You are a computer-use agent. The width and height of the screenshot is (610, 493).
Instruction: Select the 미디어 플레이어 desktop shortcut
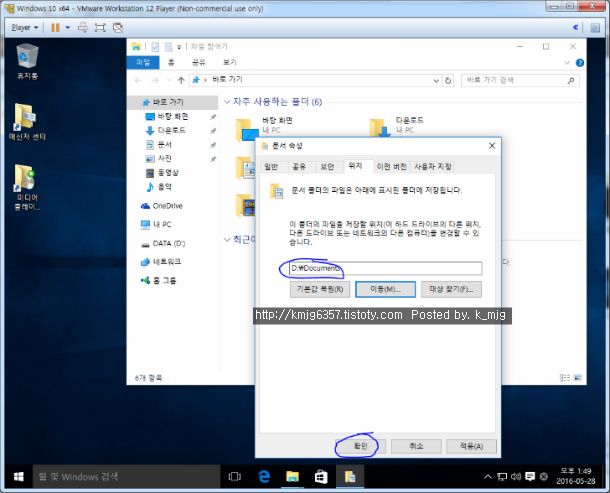27,187
